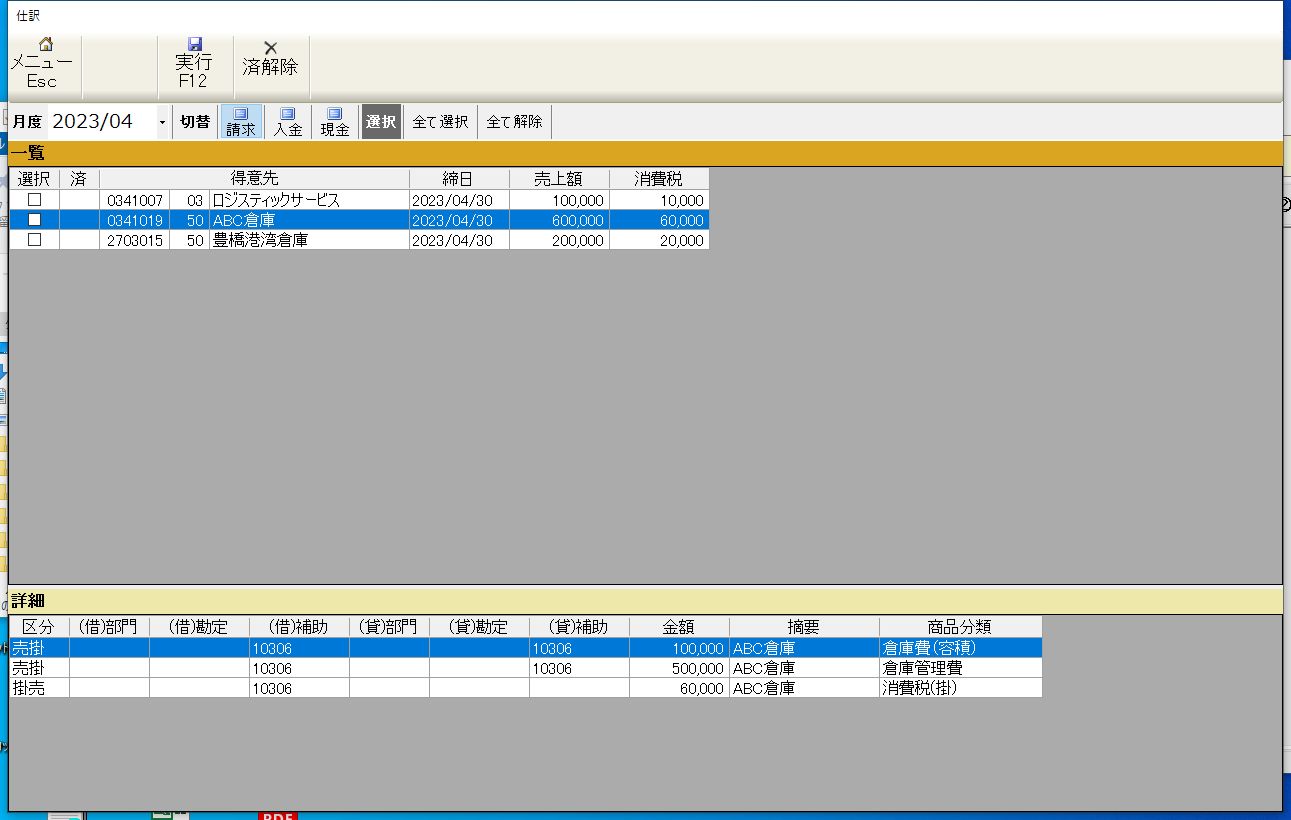The height and width of the screenshot is (820, 1291).
Task: Select the 倉庫管理費 detail row
Action: coord(921,668)
